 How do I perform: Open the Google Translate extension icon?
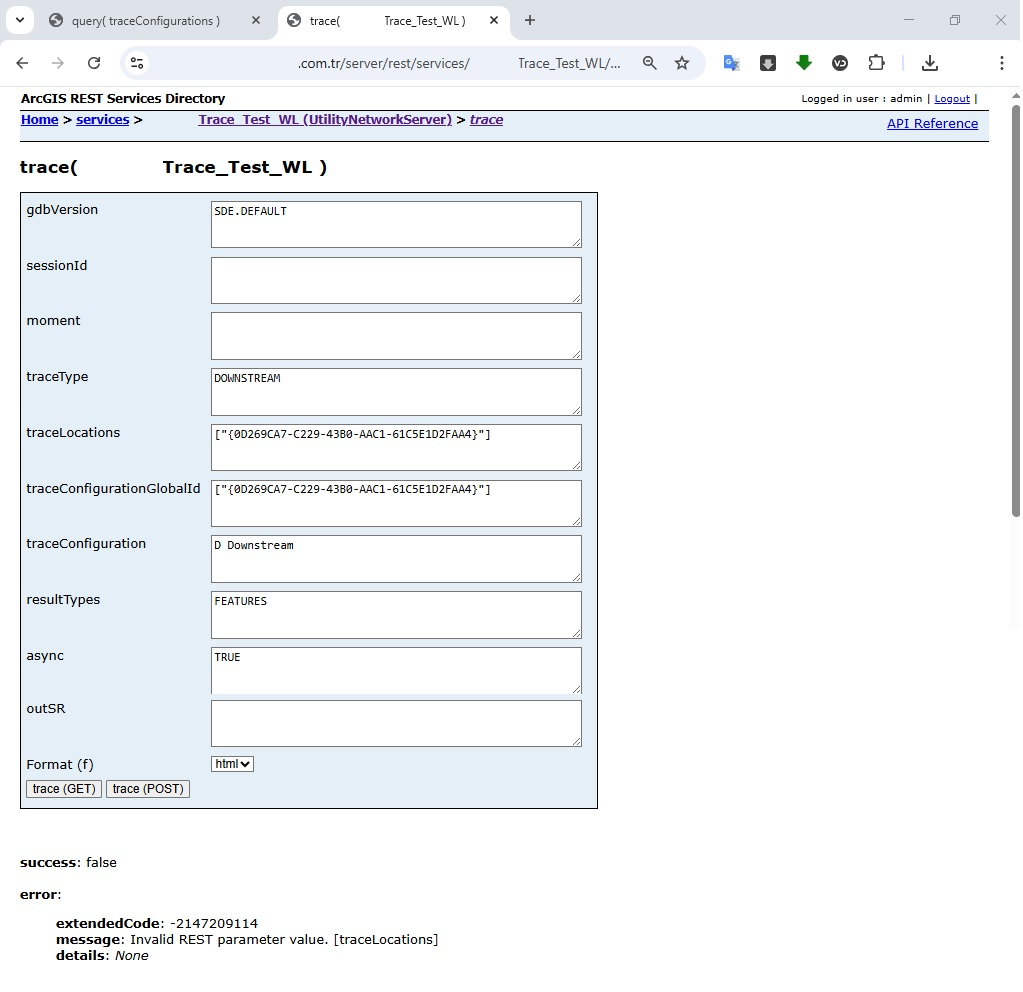coord(731,62)
